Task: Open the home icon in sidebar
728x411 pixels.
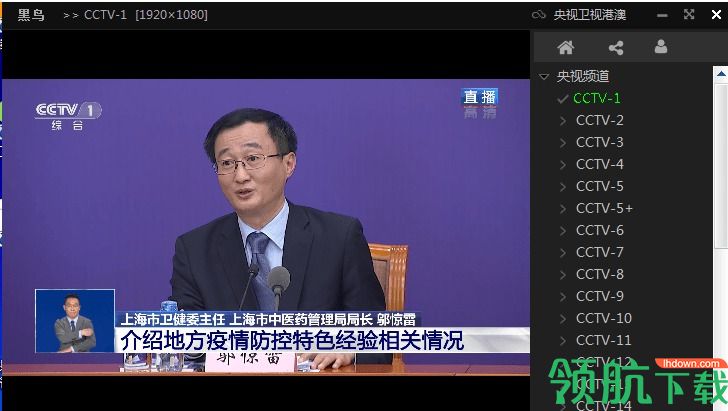Action: [x=566, y=47]
